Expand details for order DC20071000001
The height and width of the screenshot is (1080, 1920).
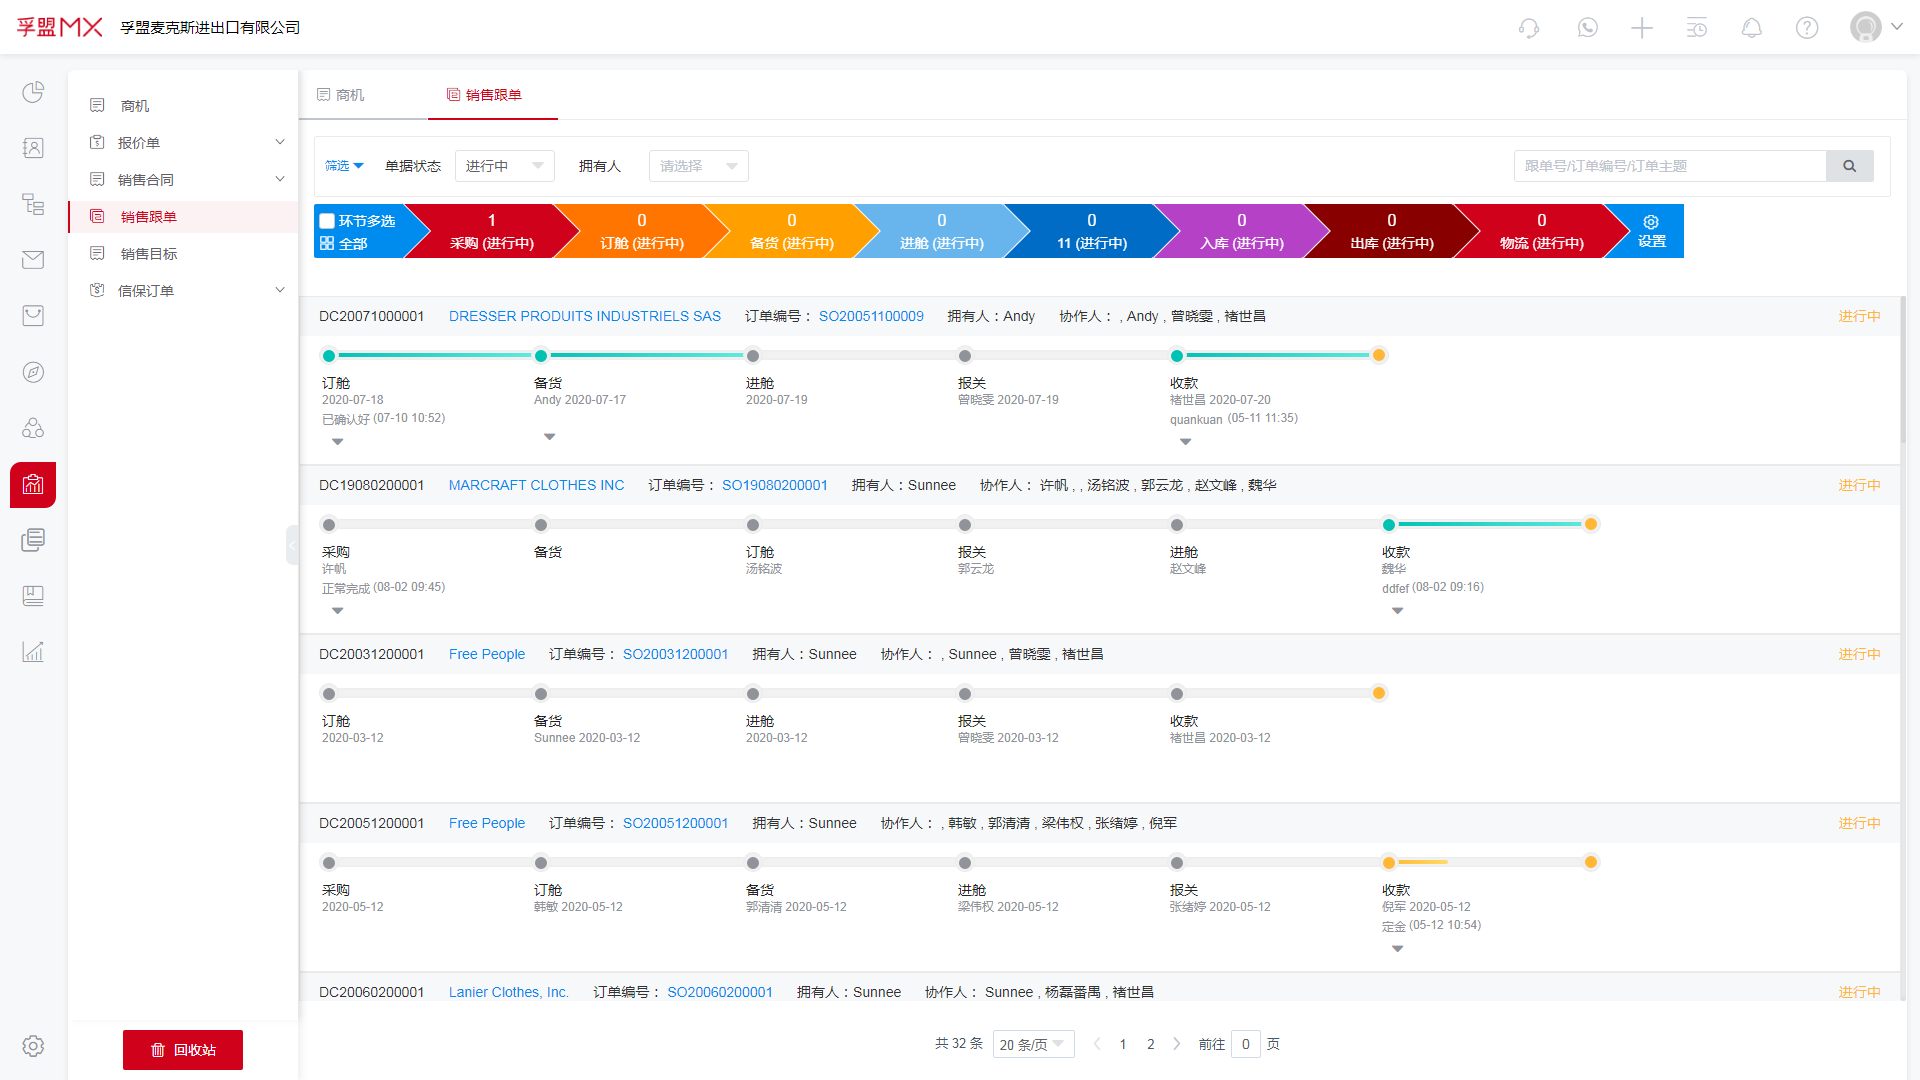(x=337, y=441)
